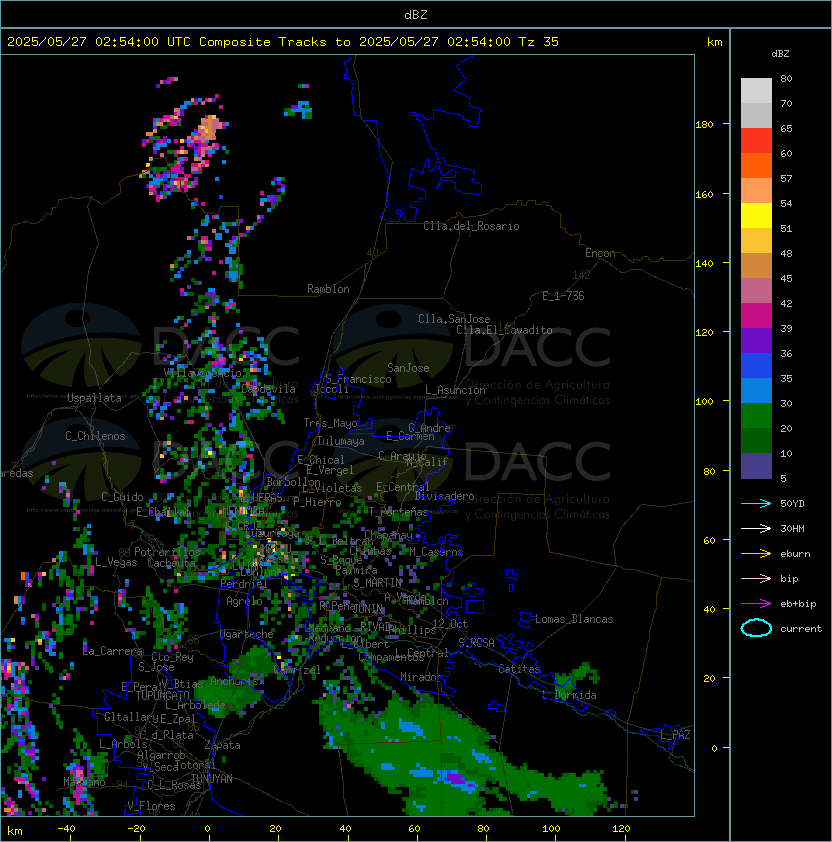
Task: Click the -40 km horizontal axis tick
Action: pyautogui.click(x=66, y=829)
